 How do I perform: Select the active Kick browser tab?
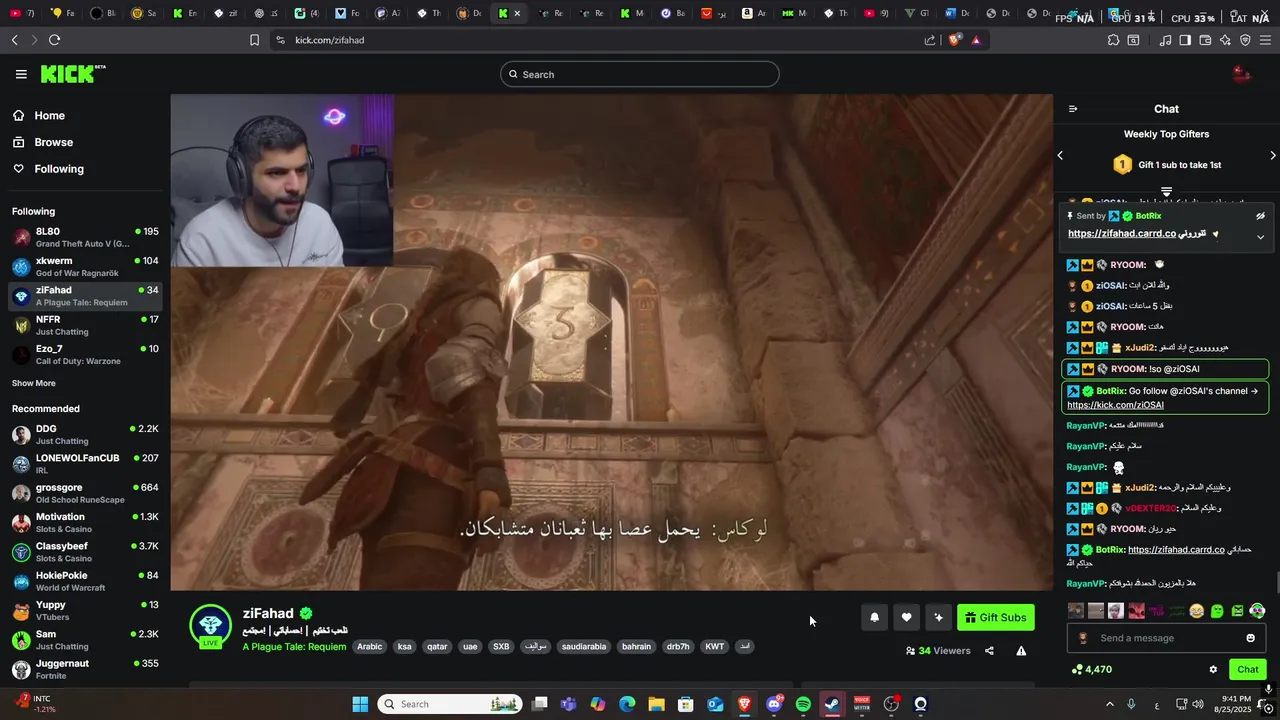click(x=509, y=13)
